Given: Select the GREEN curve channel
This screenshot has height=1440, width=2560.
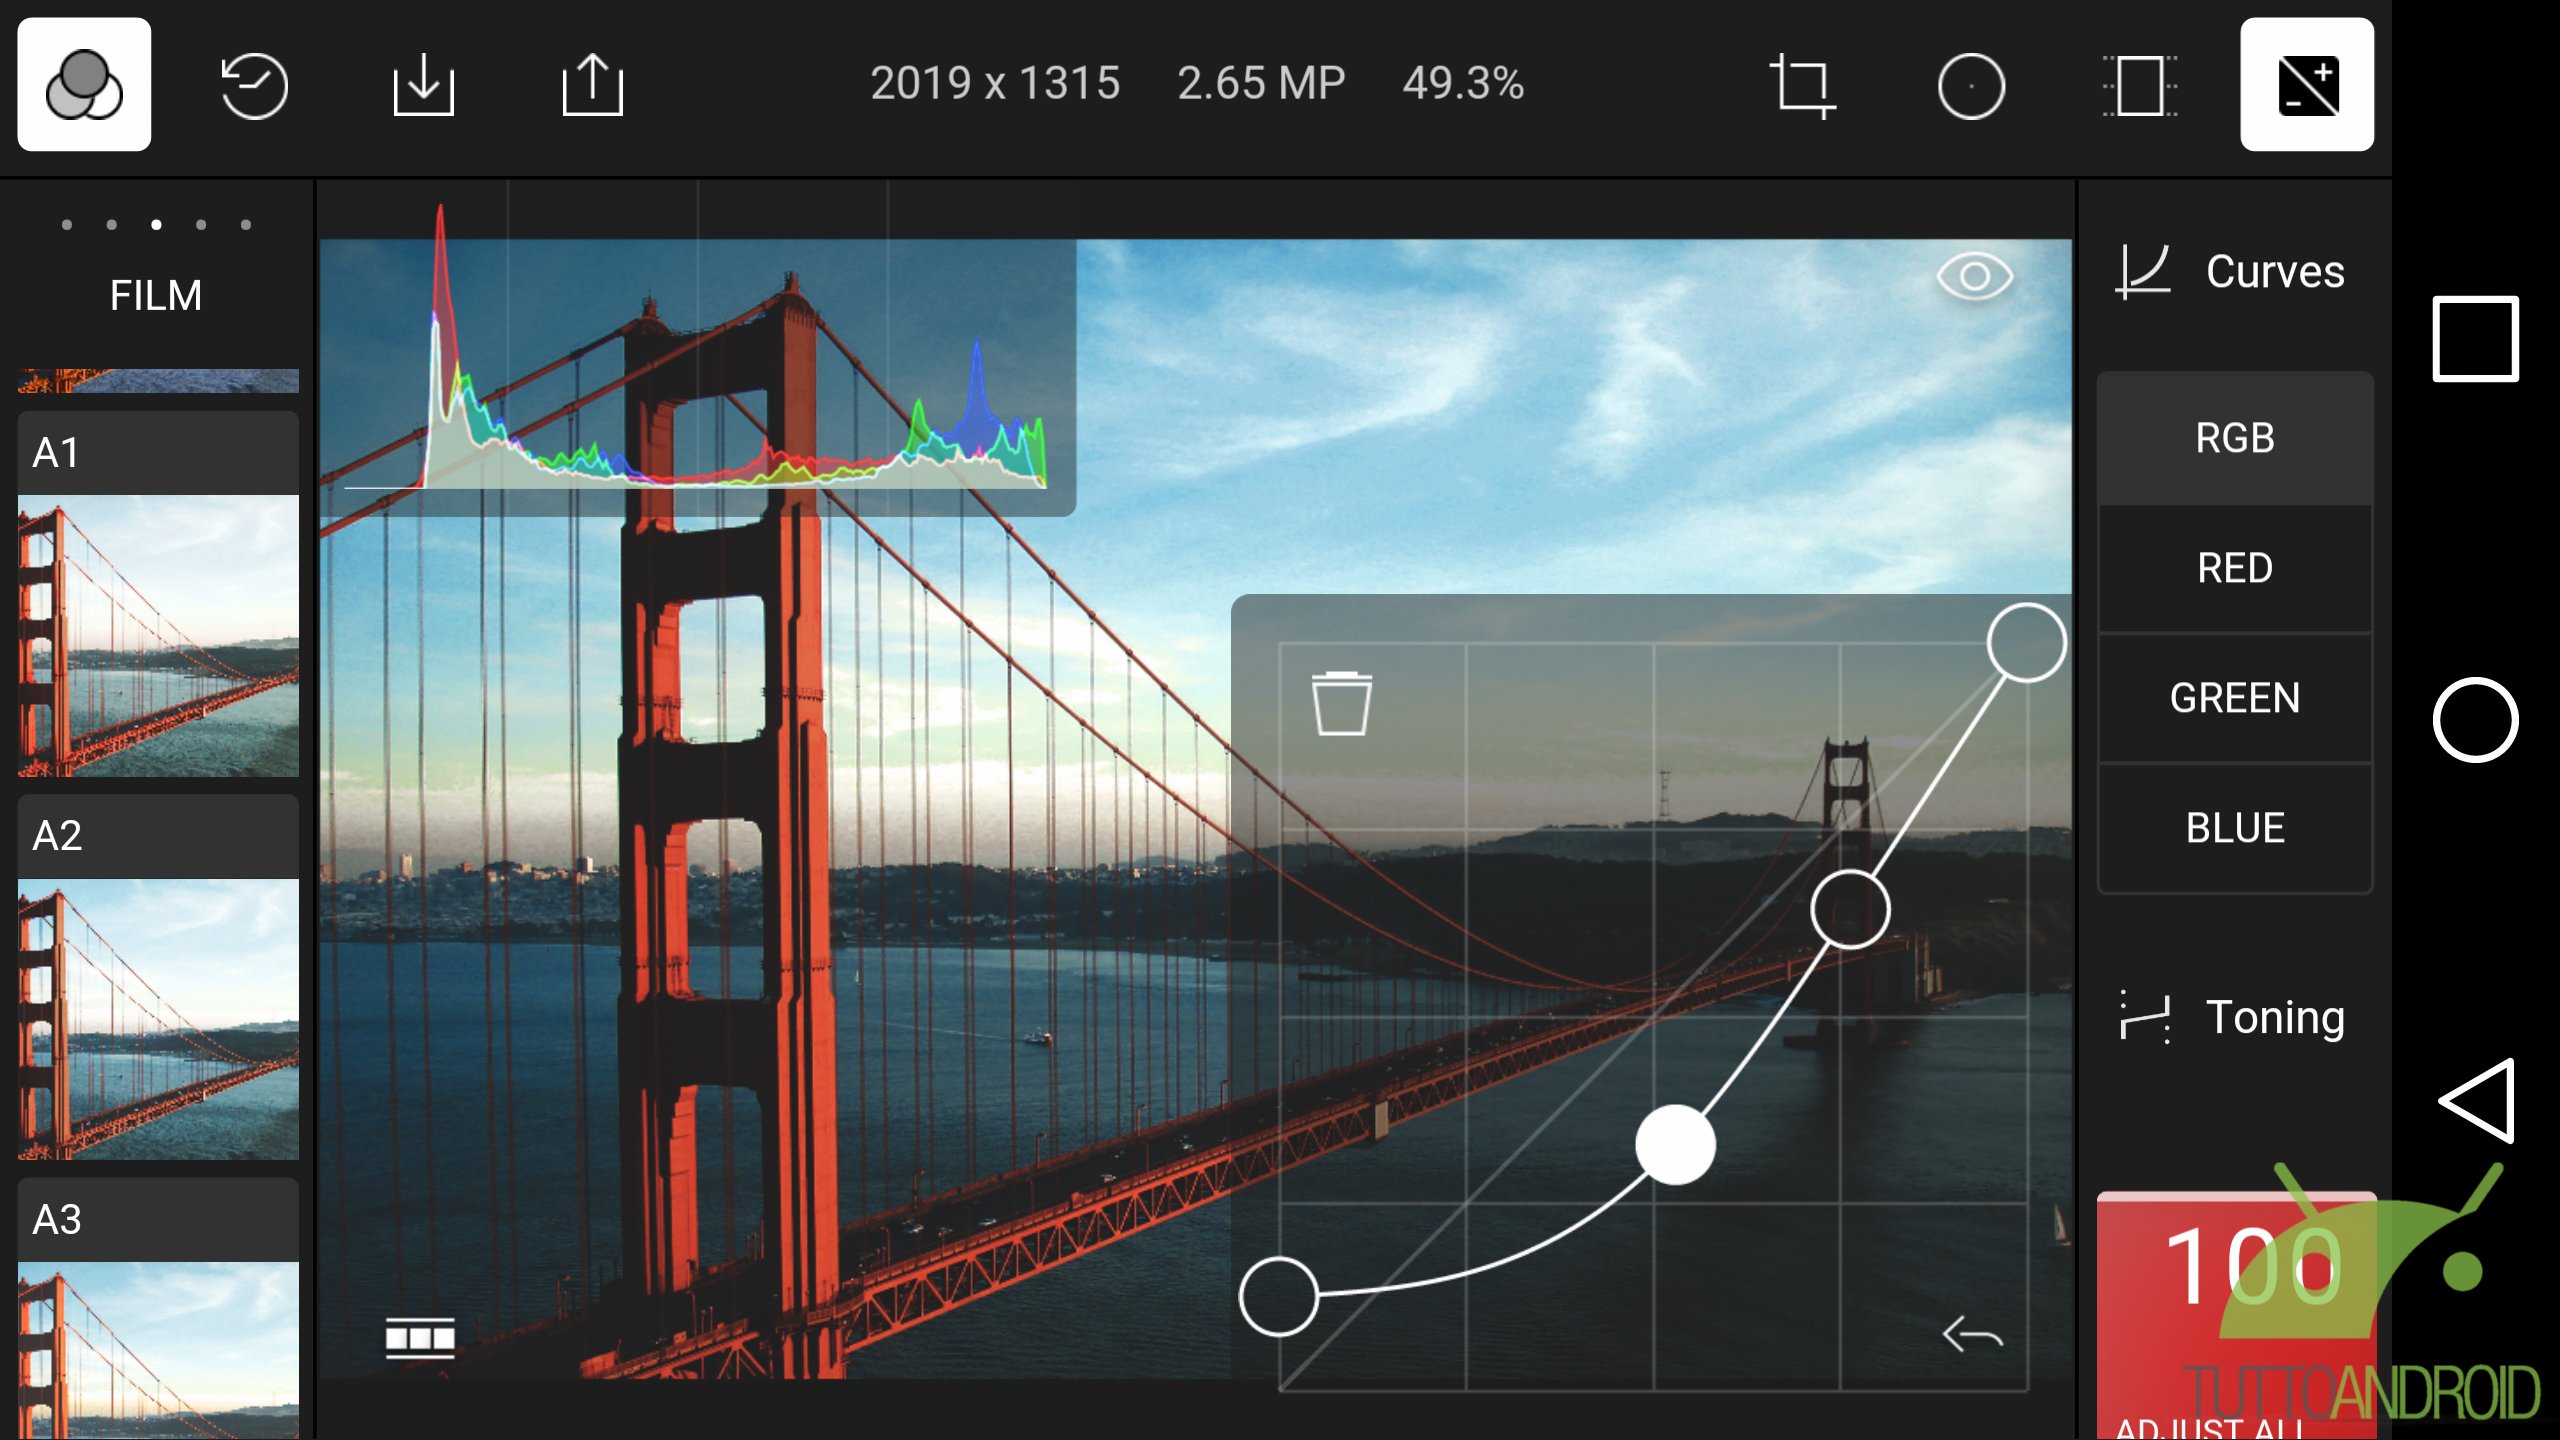Looking at the screenshot, I should [x=2235, y=698].
